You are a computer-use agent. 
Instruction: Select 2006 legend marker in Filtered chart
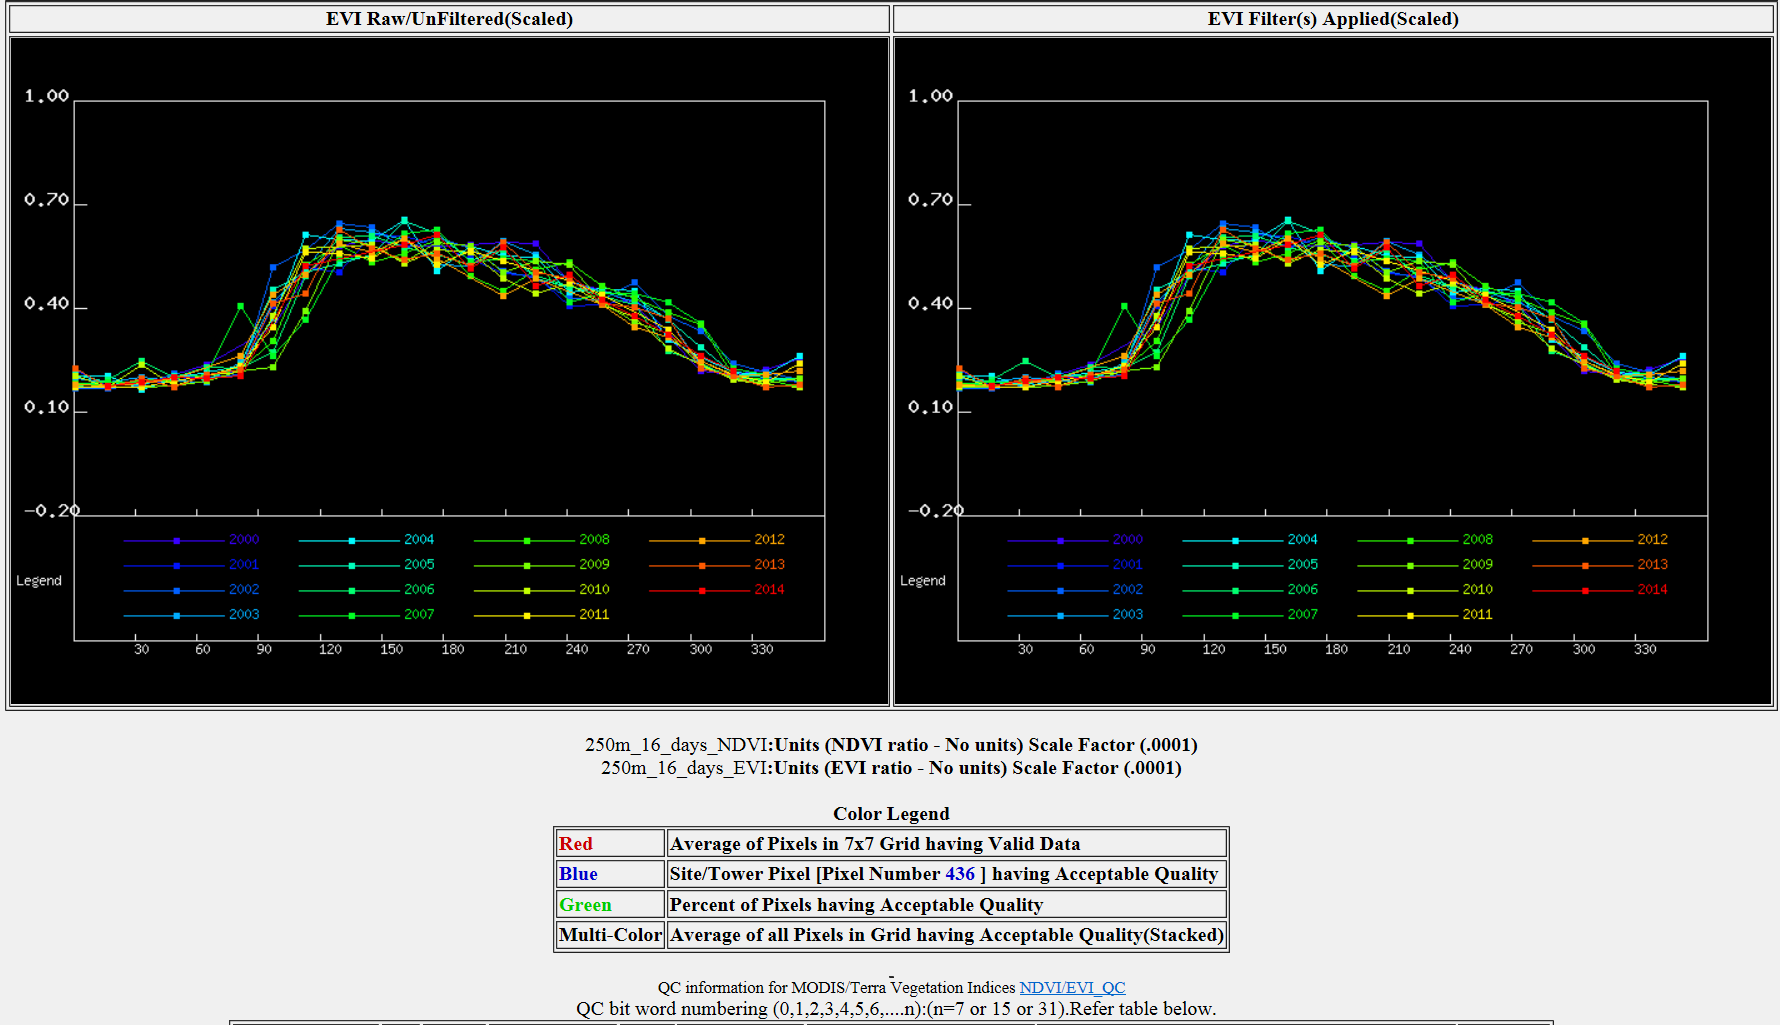pyautogui.click(x=1235, y=590)
